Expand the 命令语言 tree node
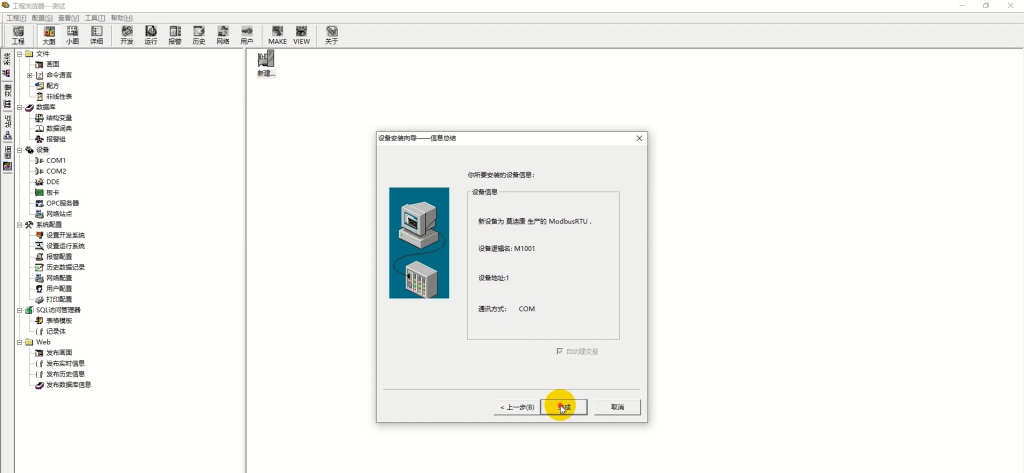 click(30, 75)
